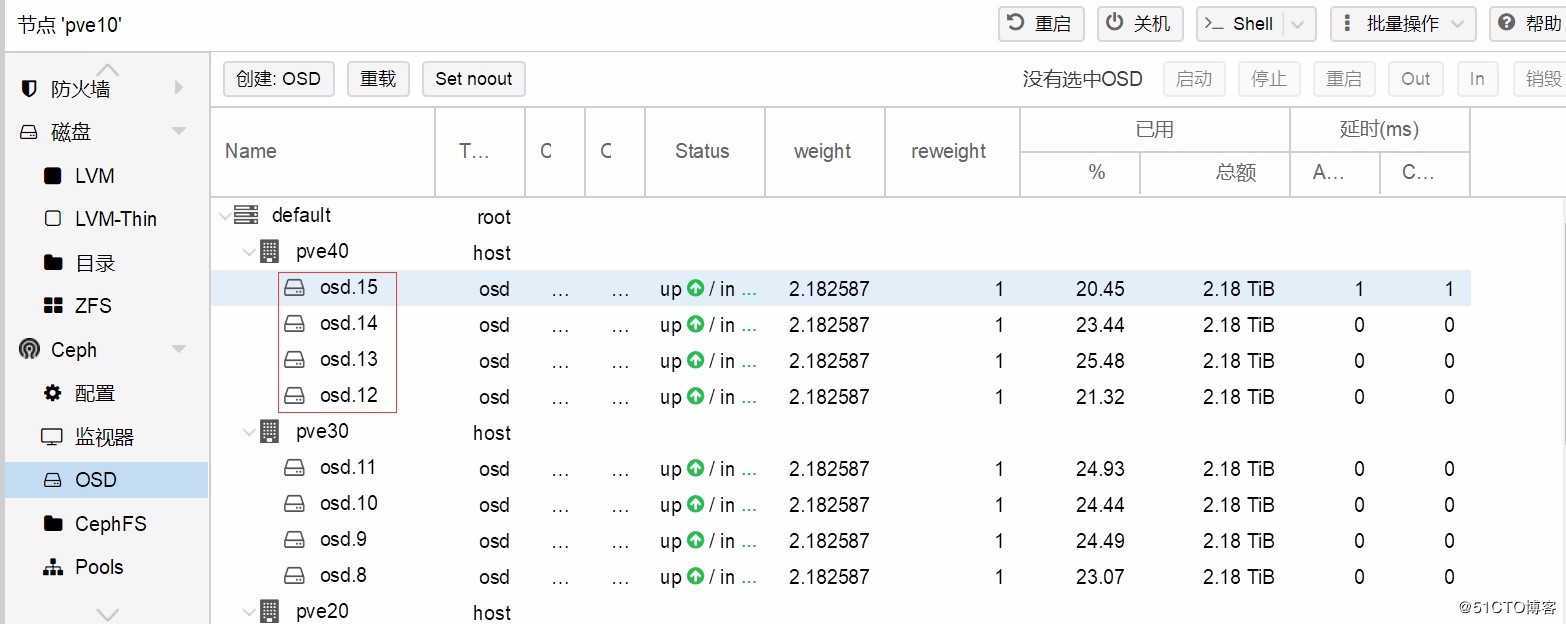Viewport: 1566px width, 624px height.
Task: Click the green up-arrow status for osd.8
Action: (x=696, y=577)
